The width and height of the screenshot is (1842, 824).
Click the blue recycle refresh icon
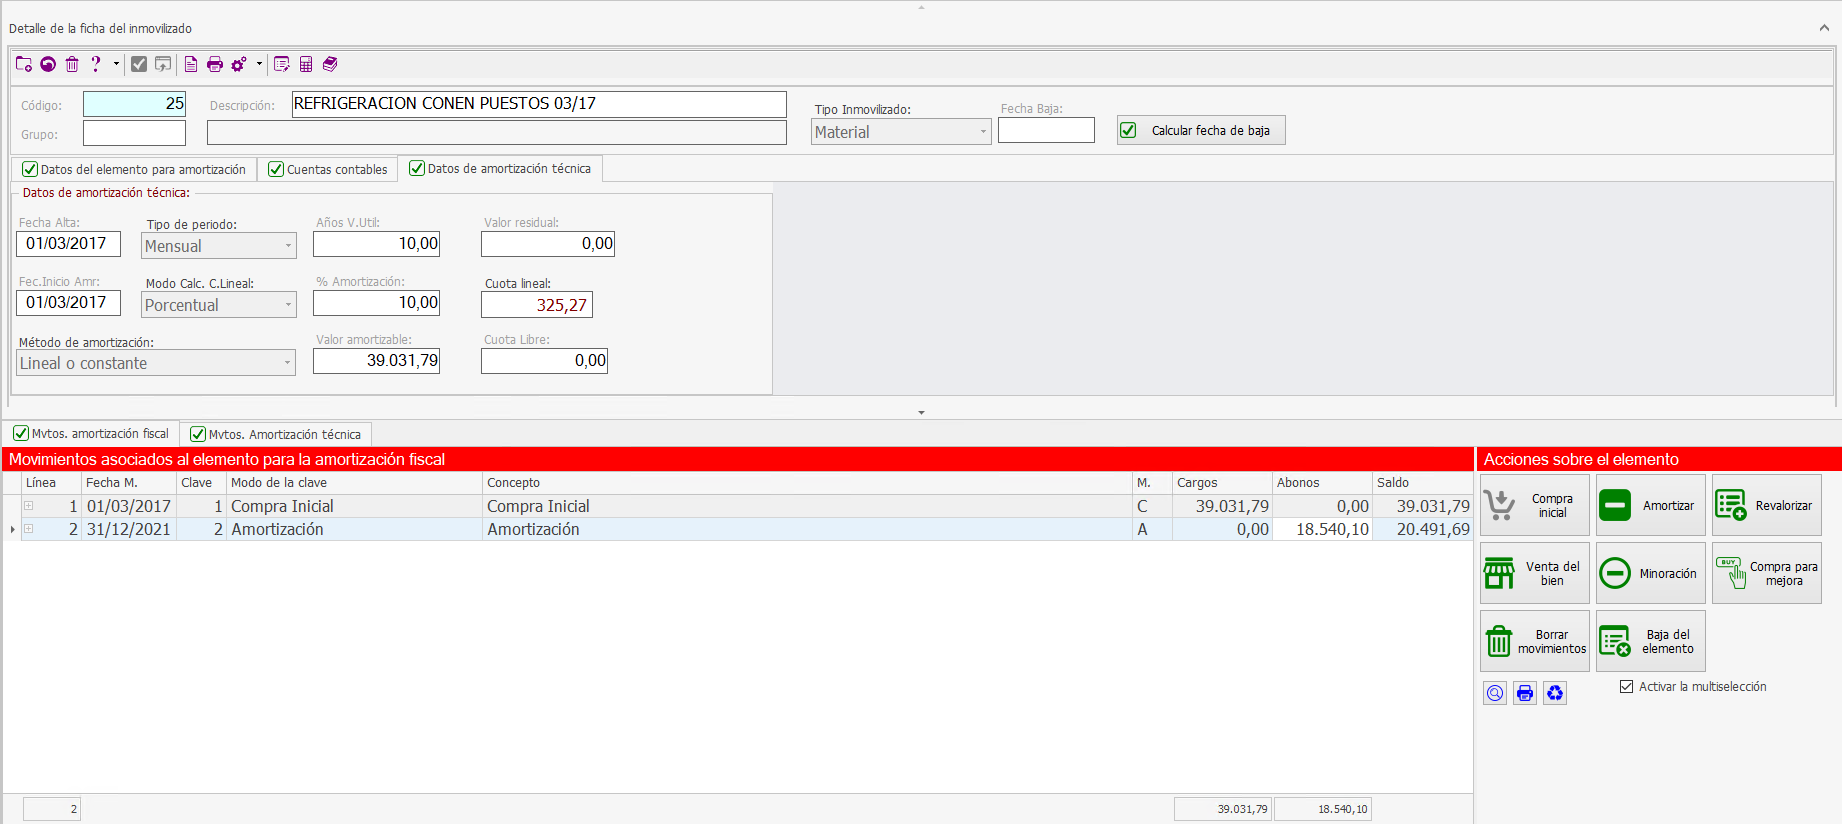1554,693
